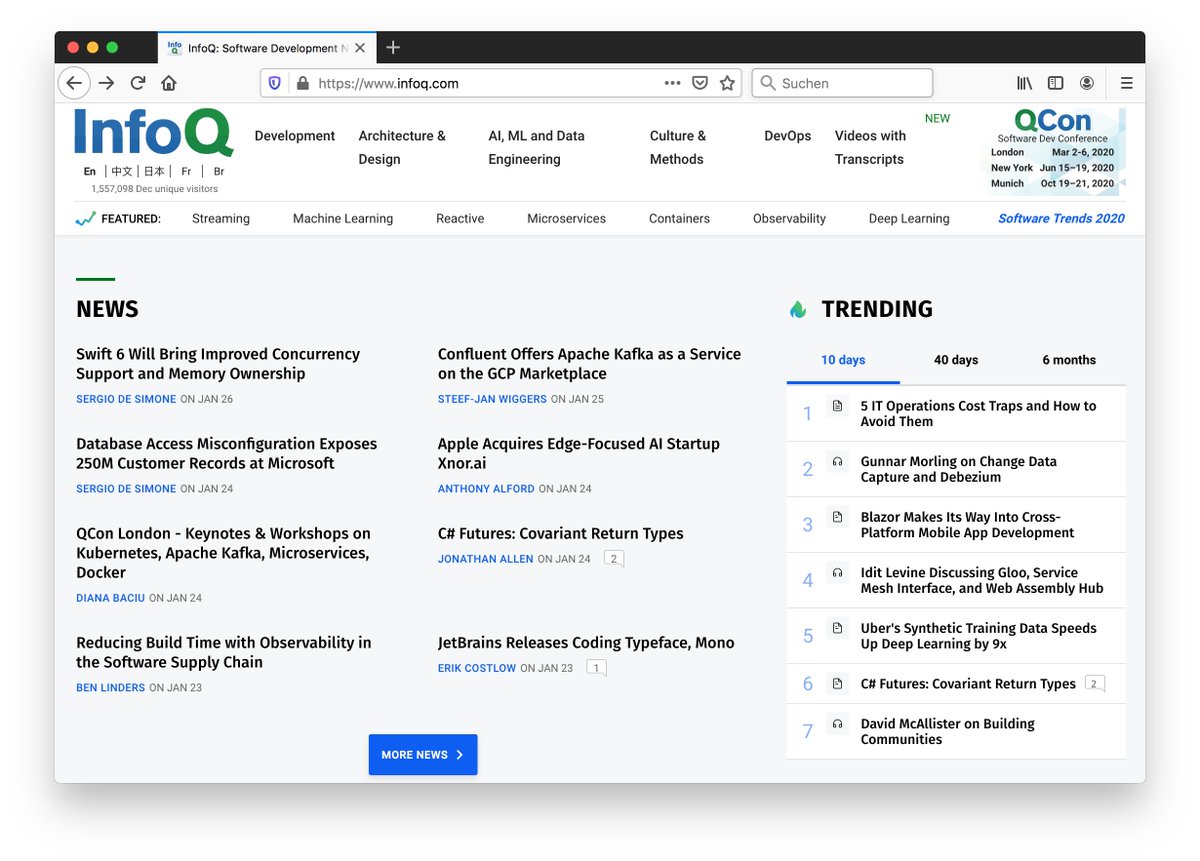Click podcast icon beside David McAllister item
Image resolution: width=1200 pixels, height=861 pixels.
coord(837,723)
